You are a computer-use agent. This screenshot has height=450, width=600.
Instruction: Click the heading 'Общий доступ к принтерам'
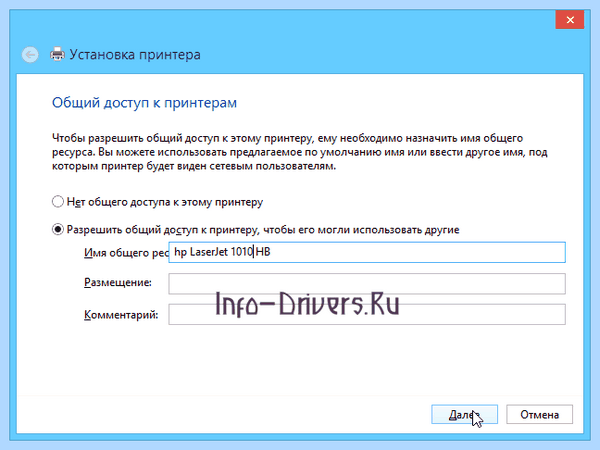click(x=144, y=103)
